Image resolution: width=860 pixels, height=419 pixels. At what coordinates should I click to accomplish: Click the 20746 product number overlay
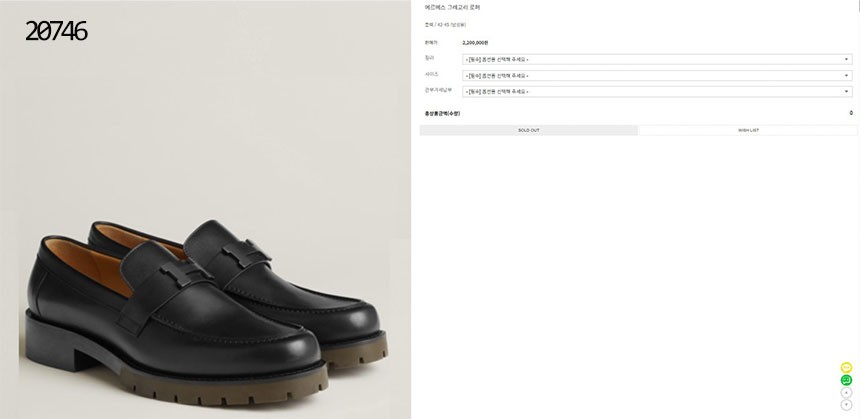point(56,31)
